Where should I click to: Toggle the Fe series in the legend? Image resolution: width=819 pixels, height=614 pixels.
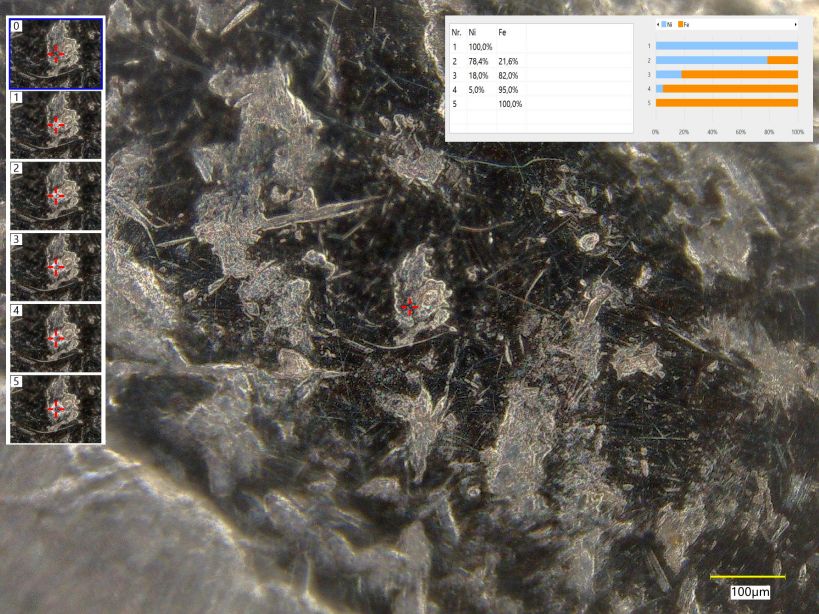point(684,23)
